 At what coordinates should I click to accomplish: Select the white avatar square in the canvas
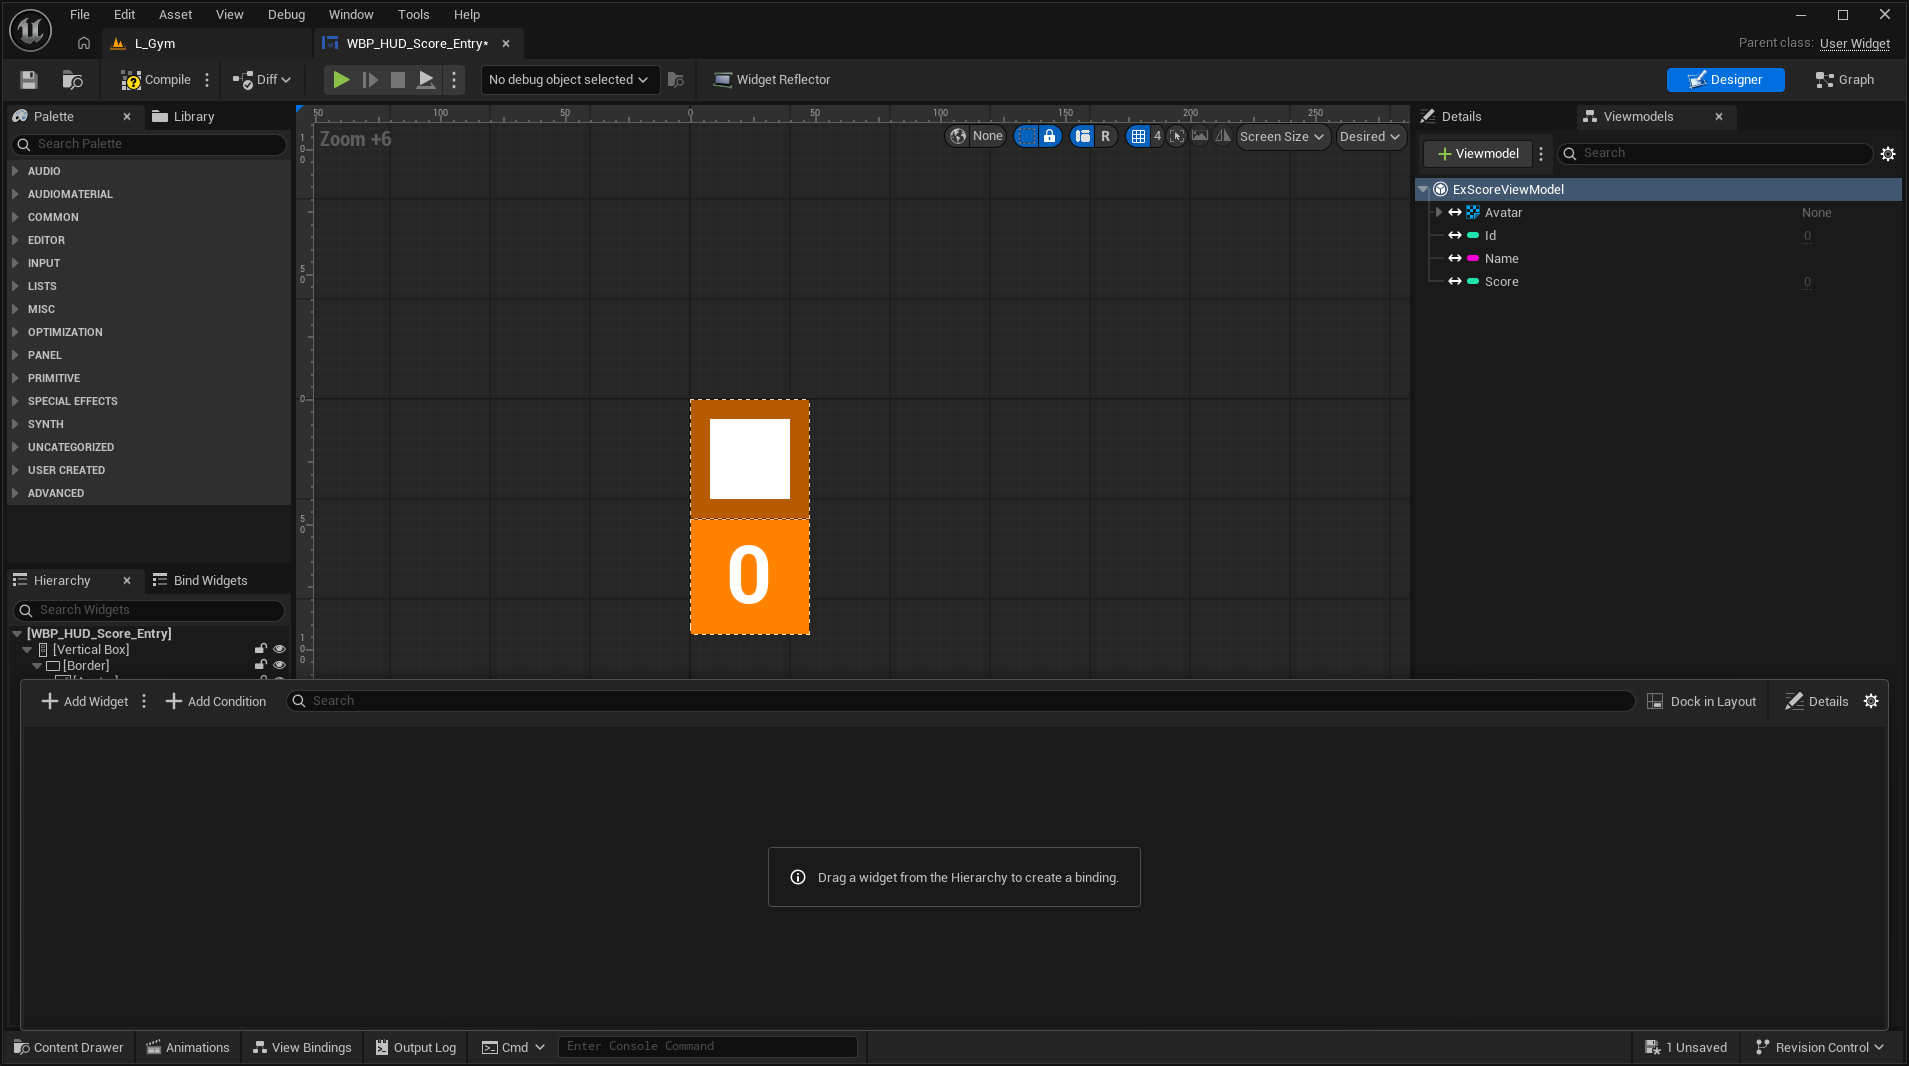coord(749,459)
